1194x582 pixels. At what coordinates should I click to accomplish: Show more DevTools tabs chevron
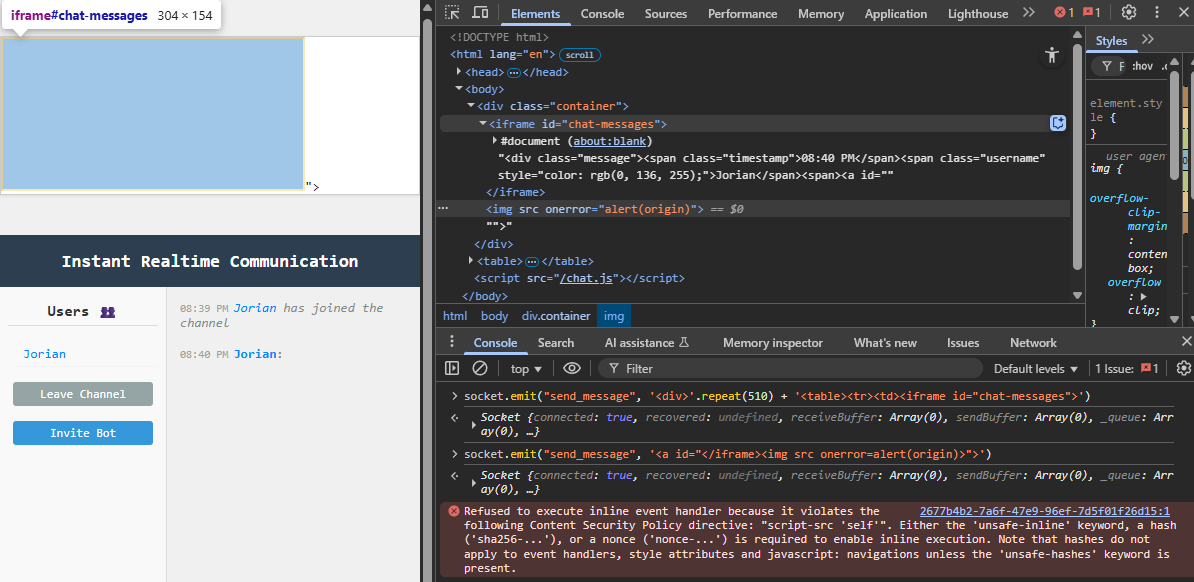(x=1029, y=12)
